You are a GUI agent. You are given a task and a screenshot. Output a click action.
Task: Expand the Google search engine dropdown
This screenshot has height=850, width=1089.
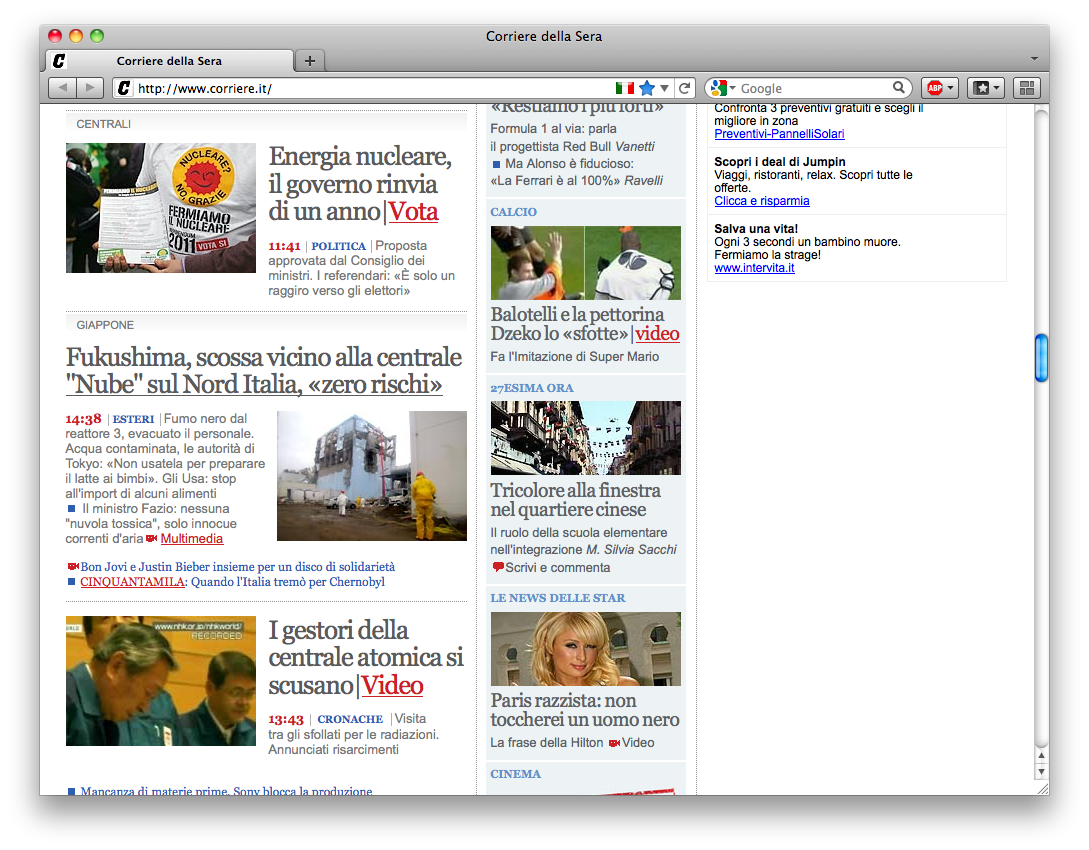tap(722, 88)
